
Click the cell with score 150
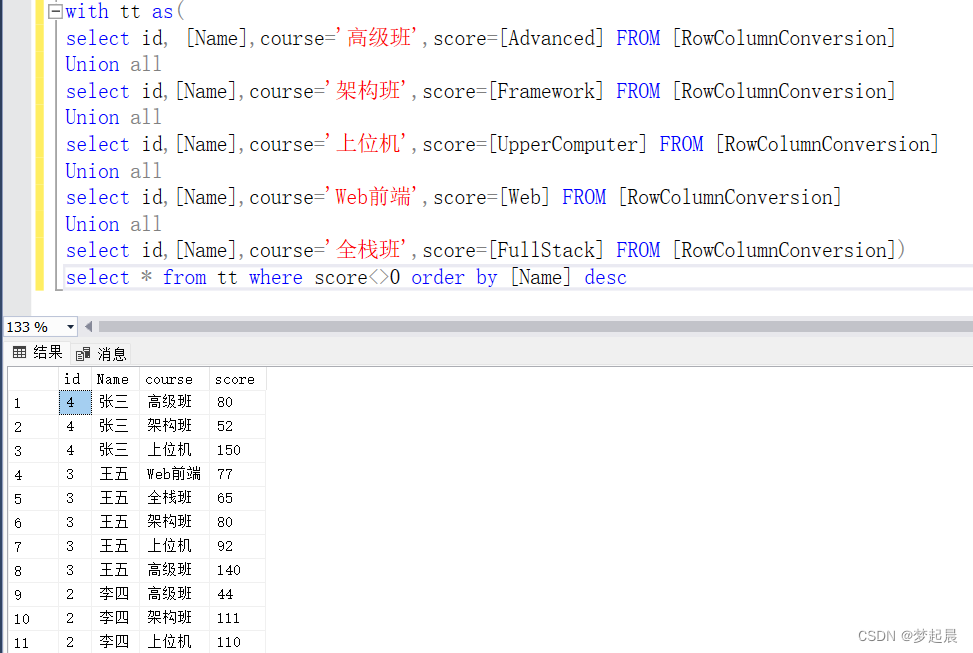pos(229,450)
